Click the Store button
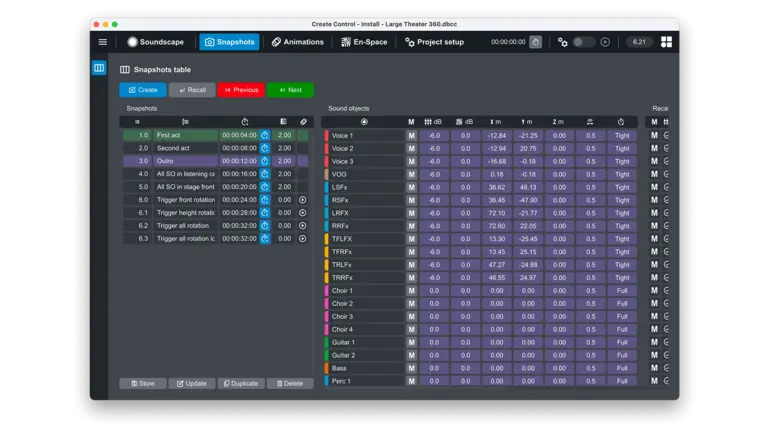The image size is (768, 433). coord(143,384)
